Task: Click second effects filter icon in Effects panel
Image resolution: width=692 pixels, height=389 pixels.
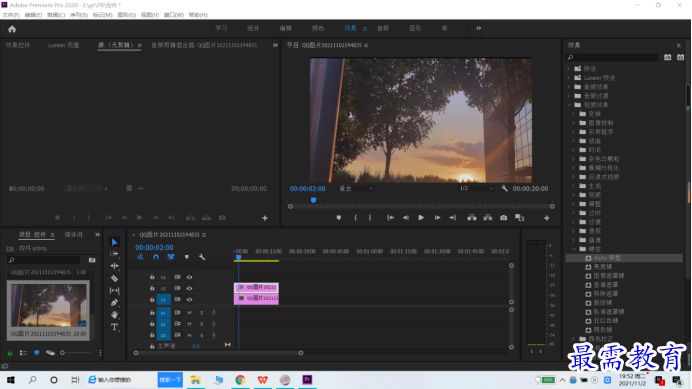Action: [x=681, y=57]
